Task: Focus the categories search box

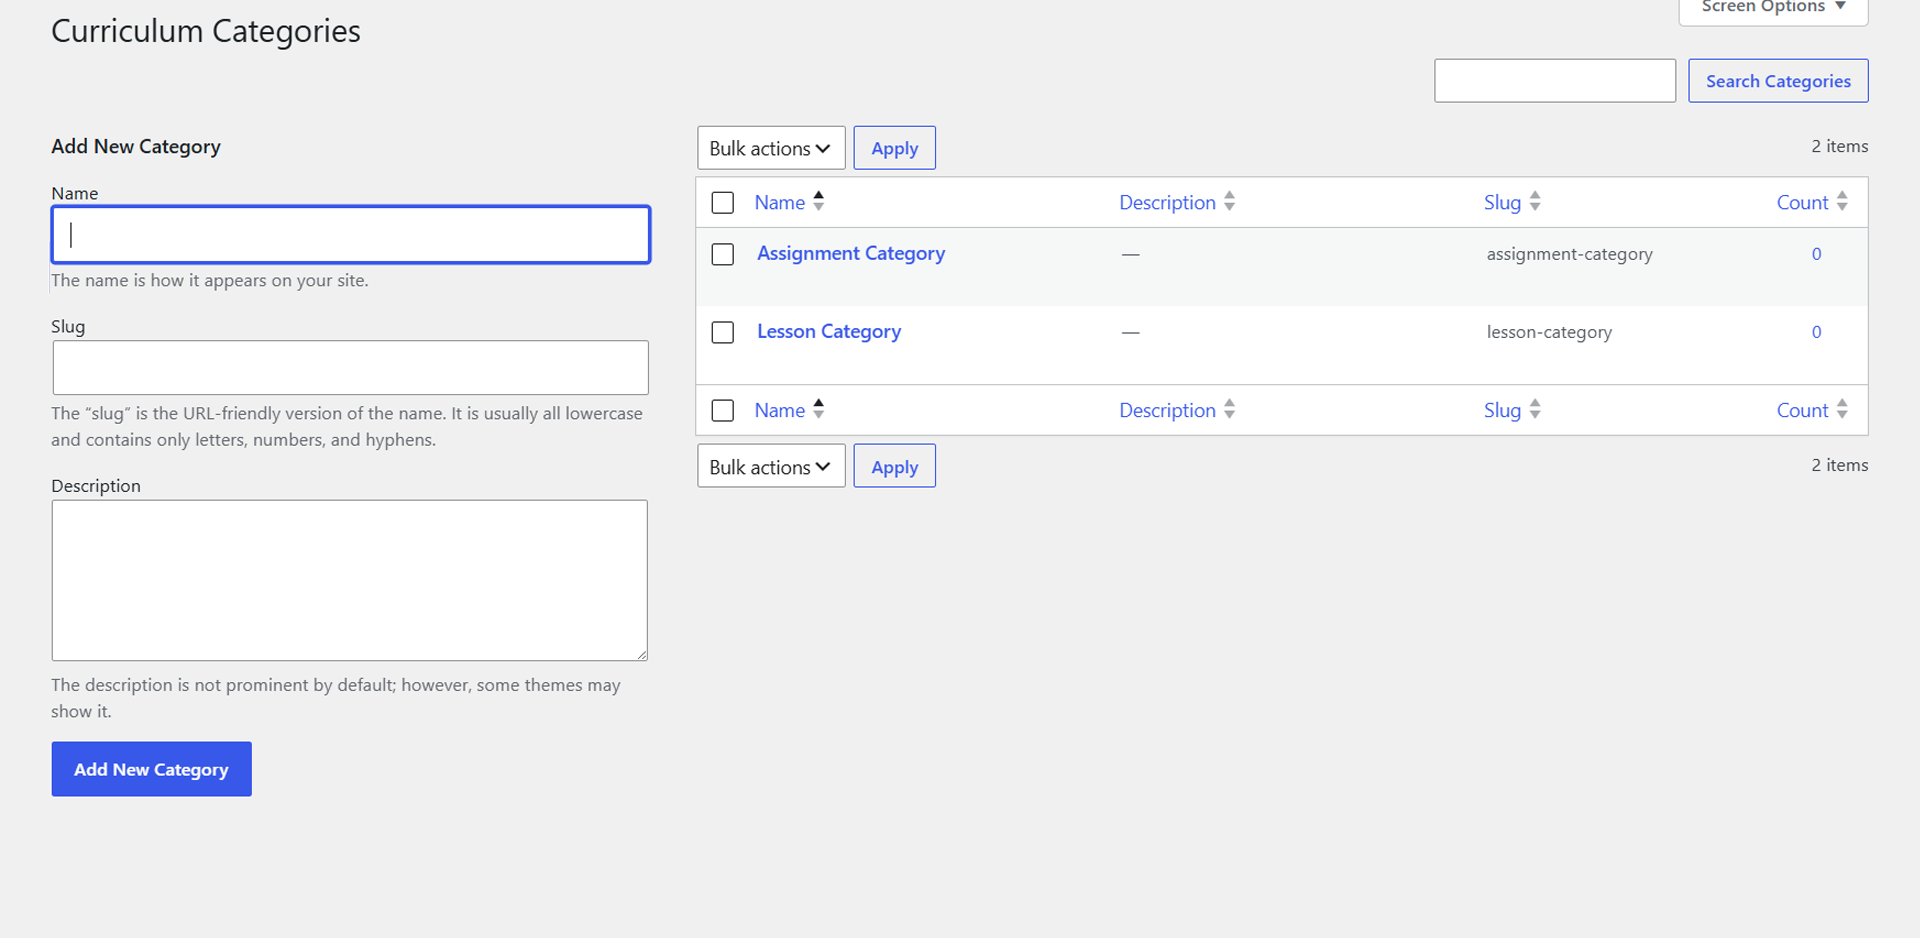Action: click(1555, 81)
